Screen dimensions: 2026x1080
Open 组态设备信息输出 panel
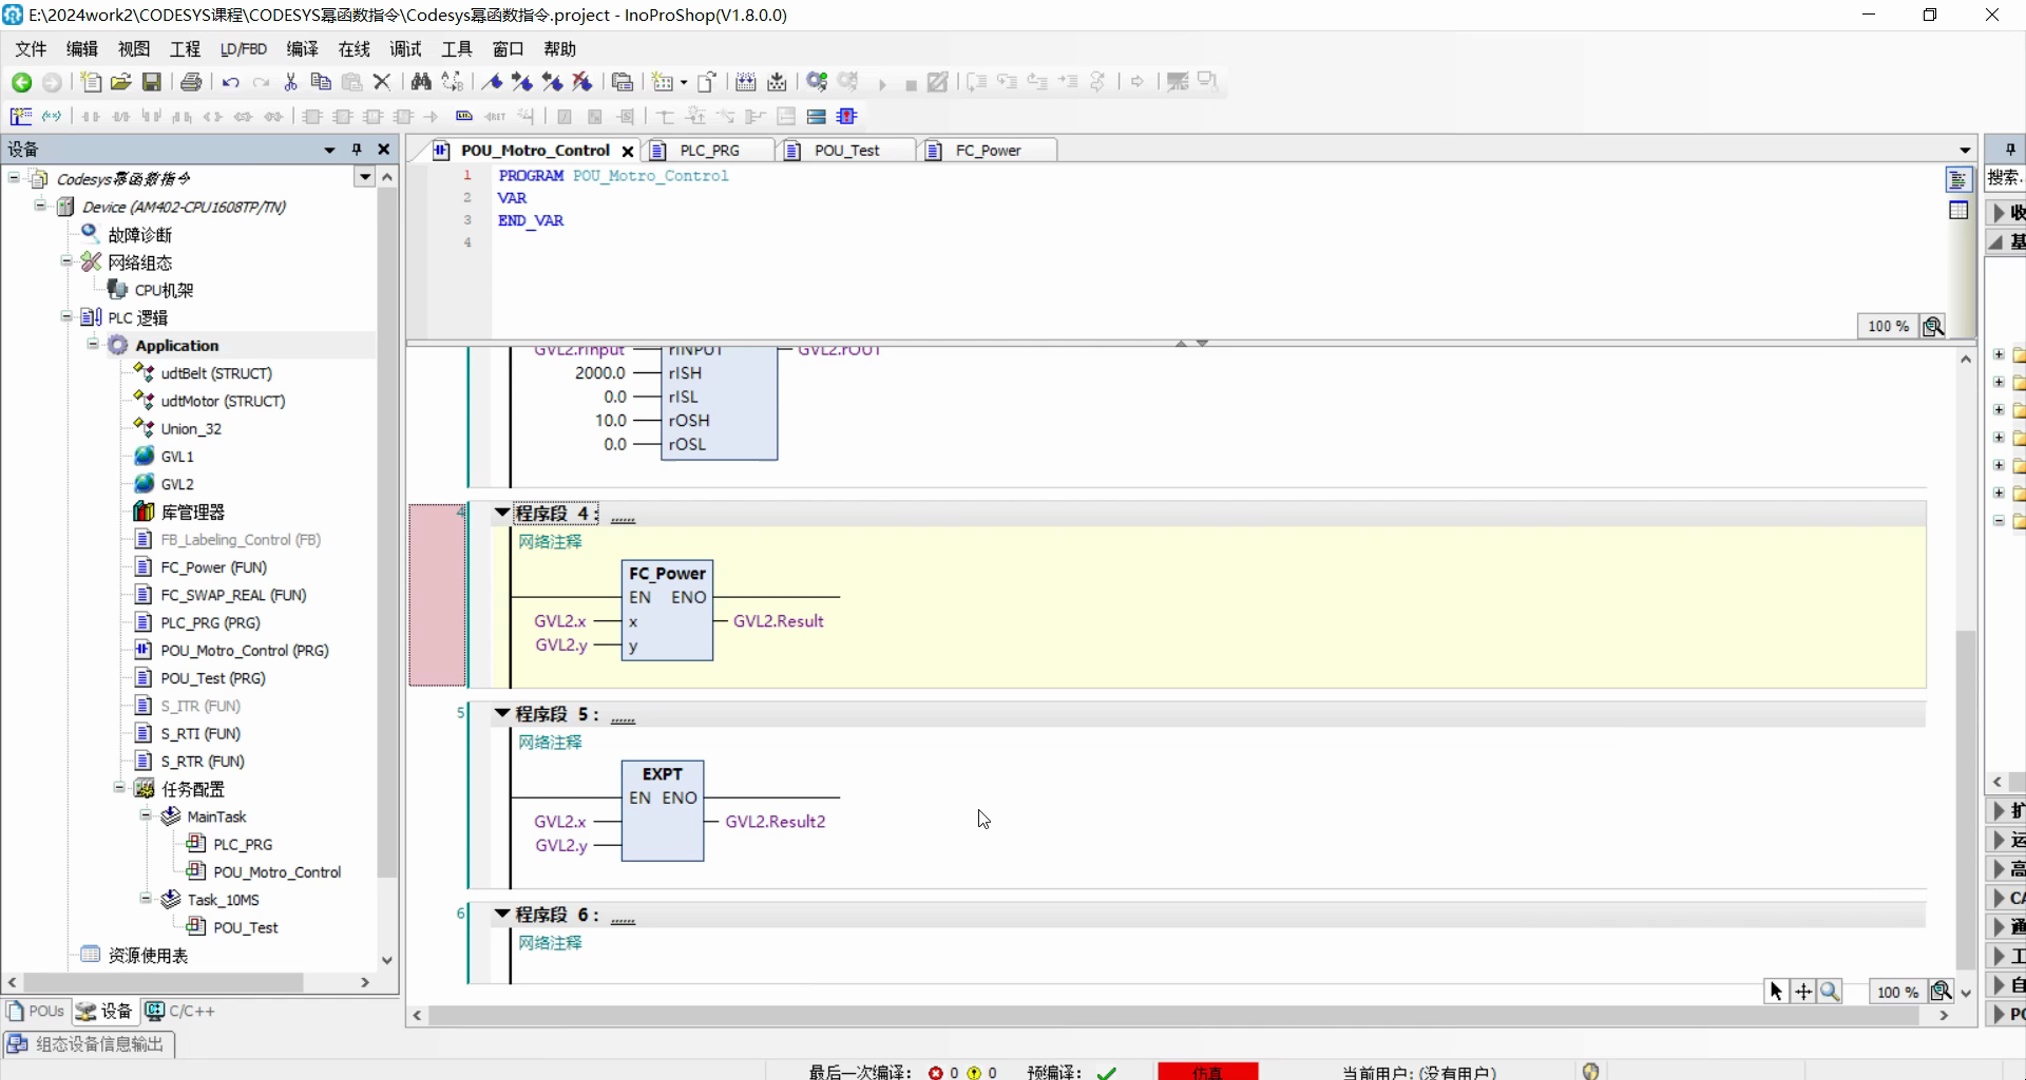[88, 1044]
